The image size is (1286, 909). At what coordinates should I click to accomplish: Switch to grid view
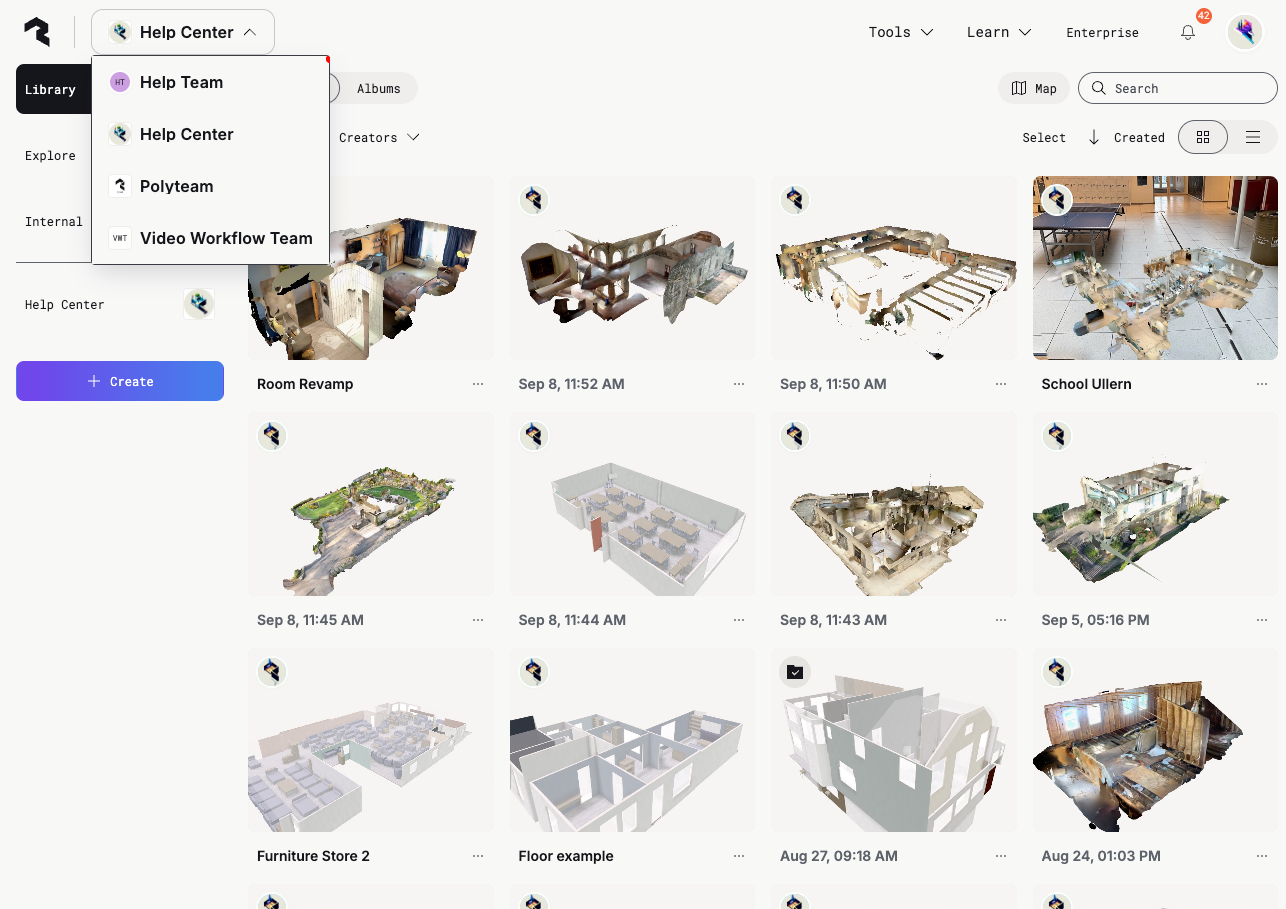tap(1203, 138)
